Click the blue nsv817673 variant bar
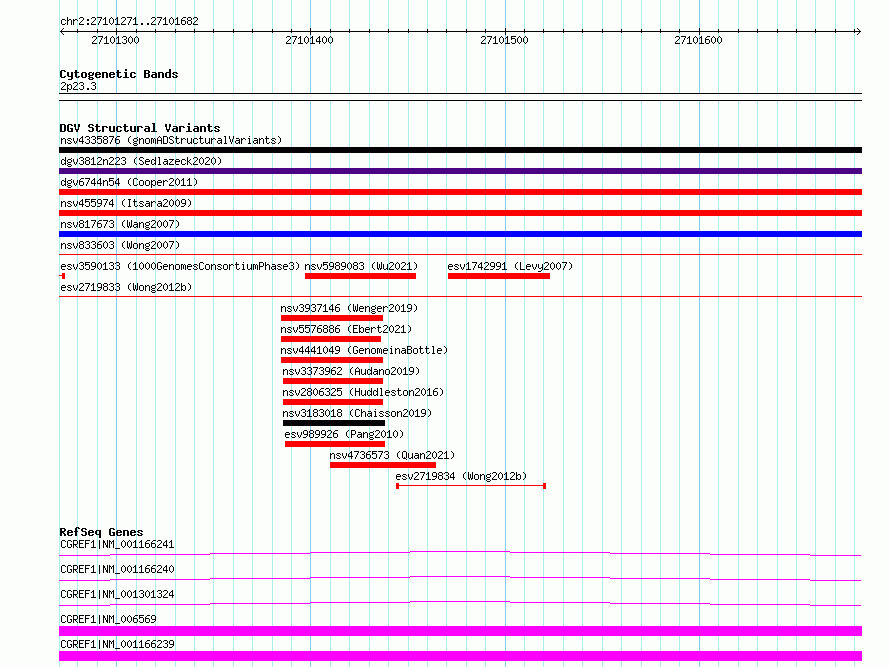 point(460,234)
